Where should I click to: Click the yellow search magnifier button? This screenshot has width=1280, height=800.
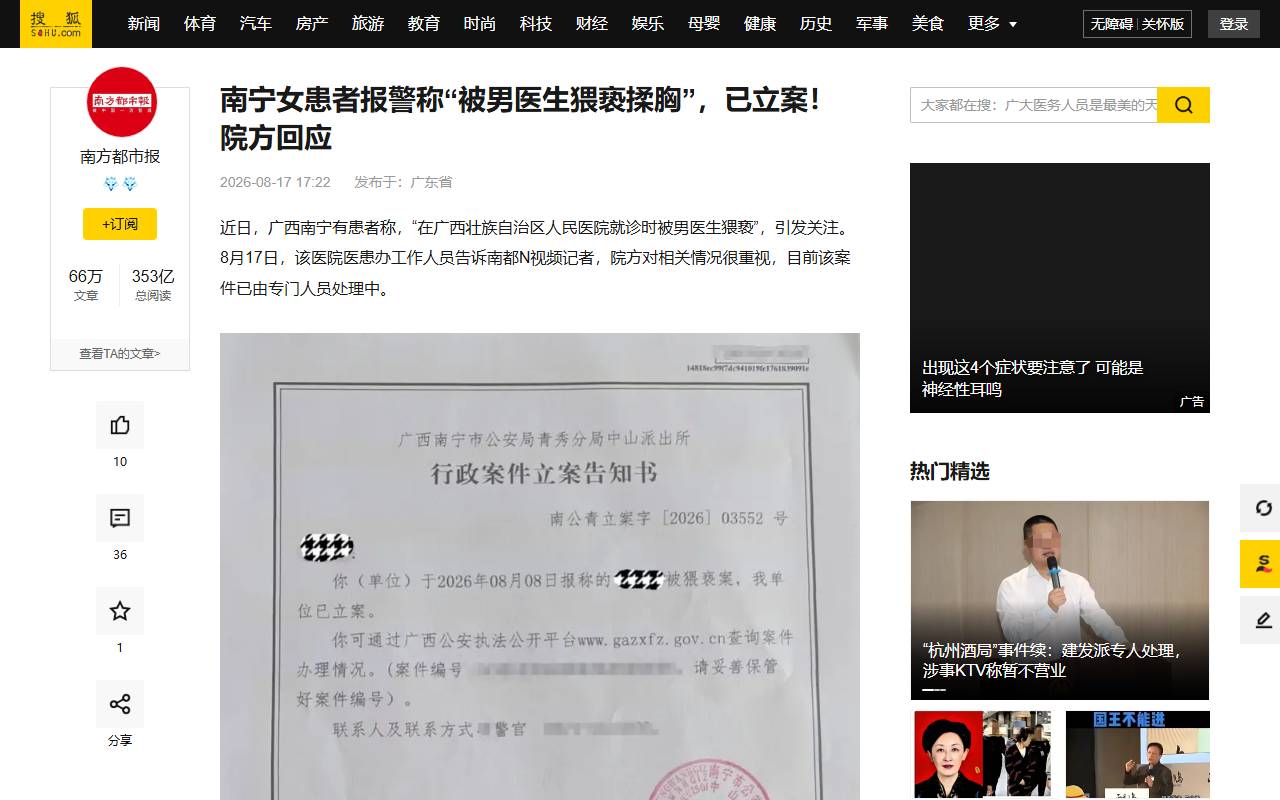(1183, 105)
